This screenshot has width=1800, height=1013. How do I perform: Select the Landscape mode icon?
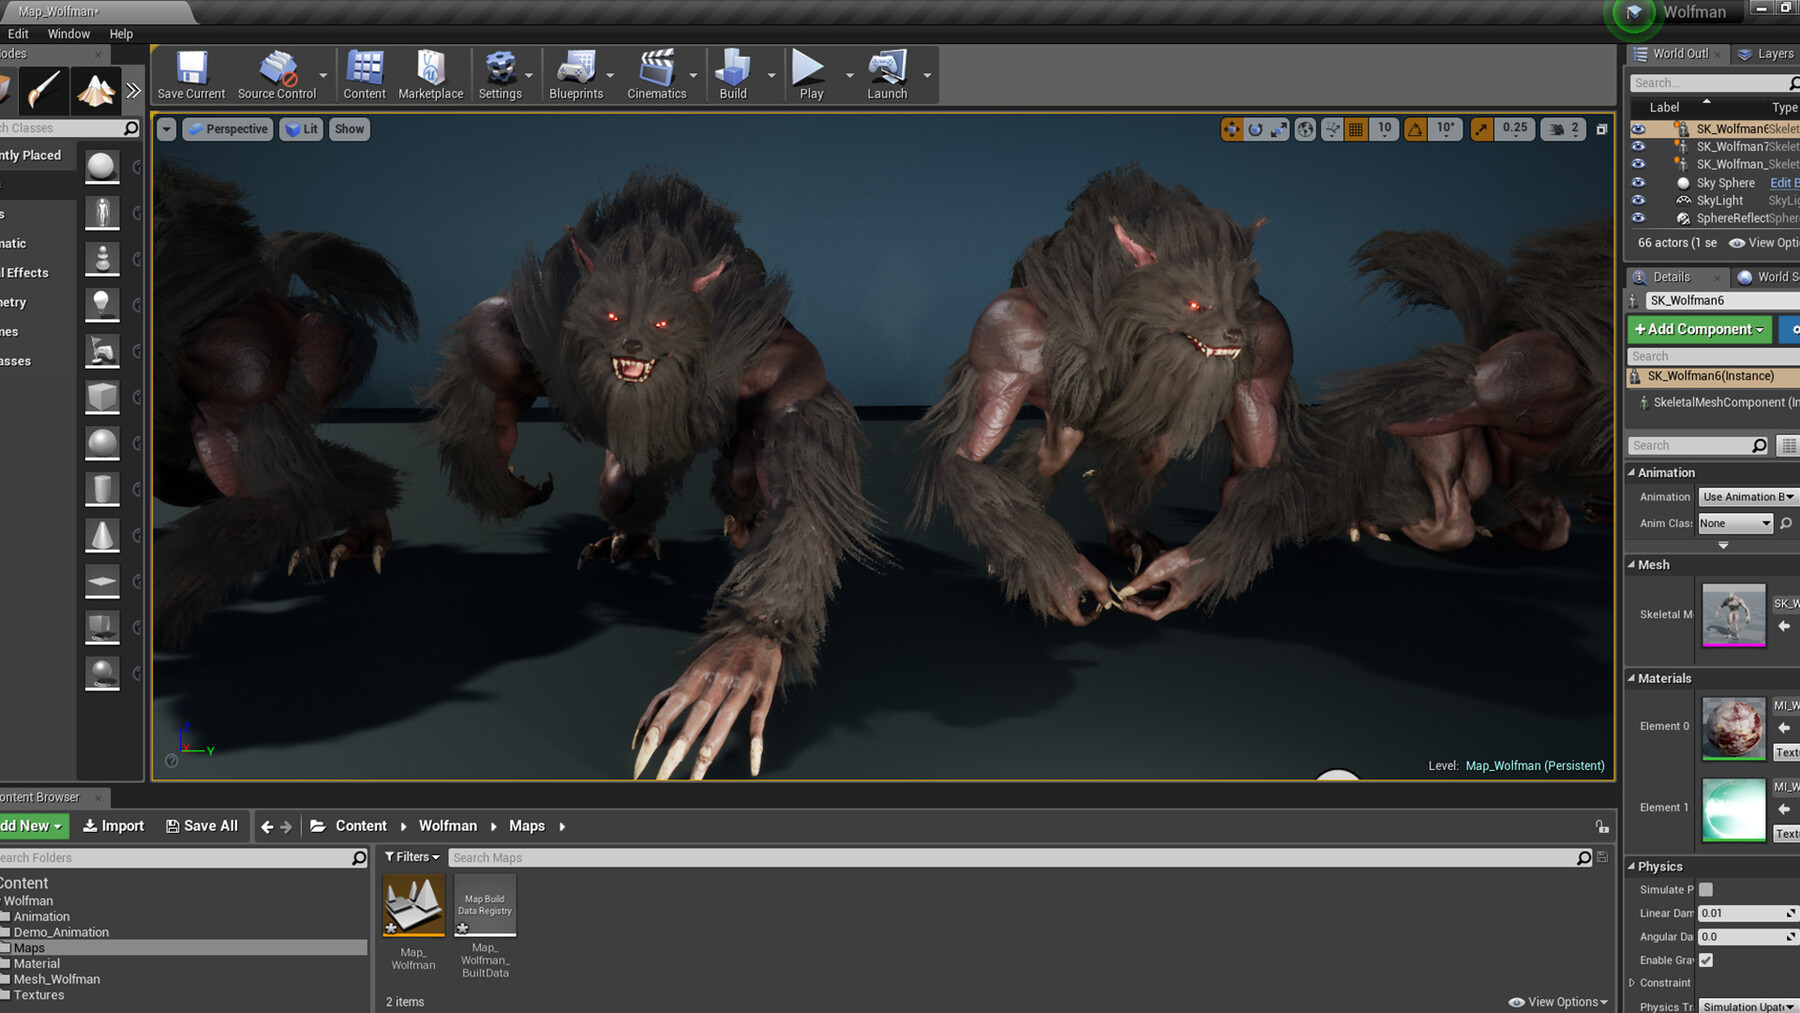click(96, 91)
